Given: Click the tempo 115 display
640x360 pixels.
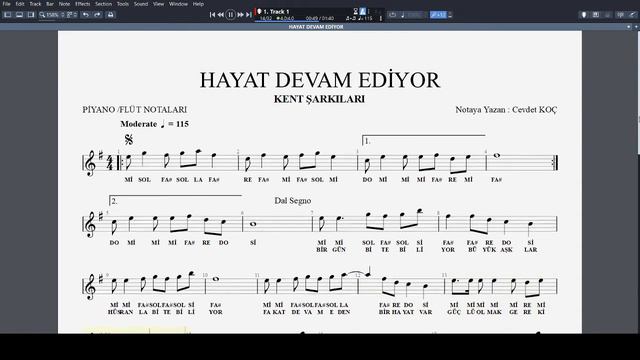Looking at the screenshot, I should pos(366,18).
